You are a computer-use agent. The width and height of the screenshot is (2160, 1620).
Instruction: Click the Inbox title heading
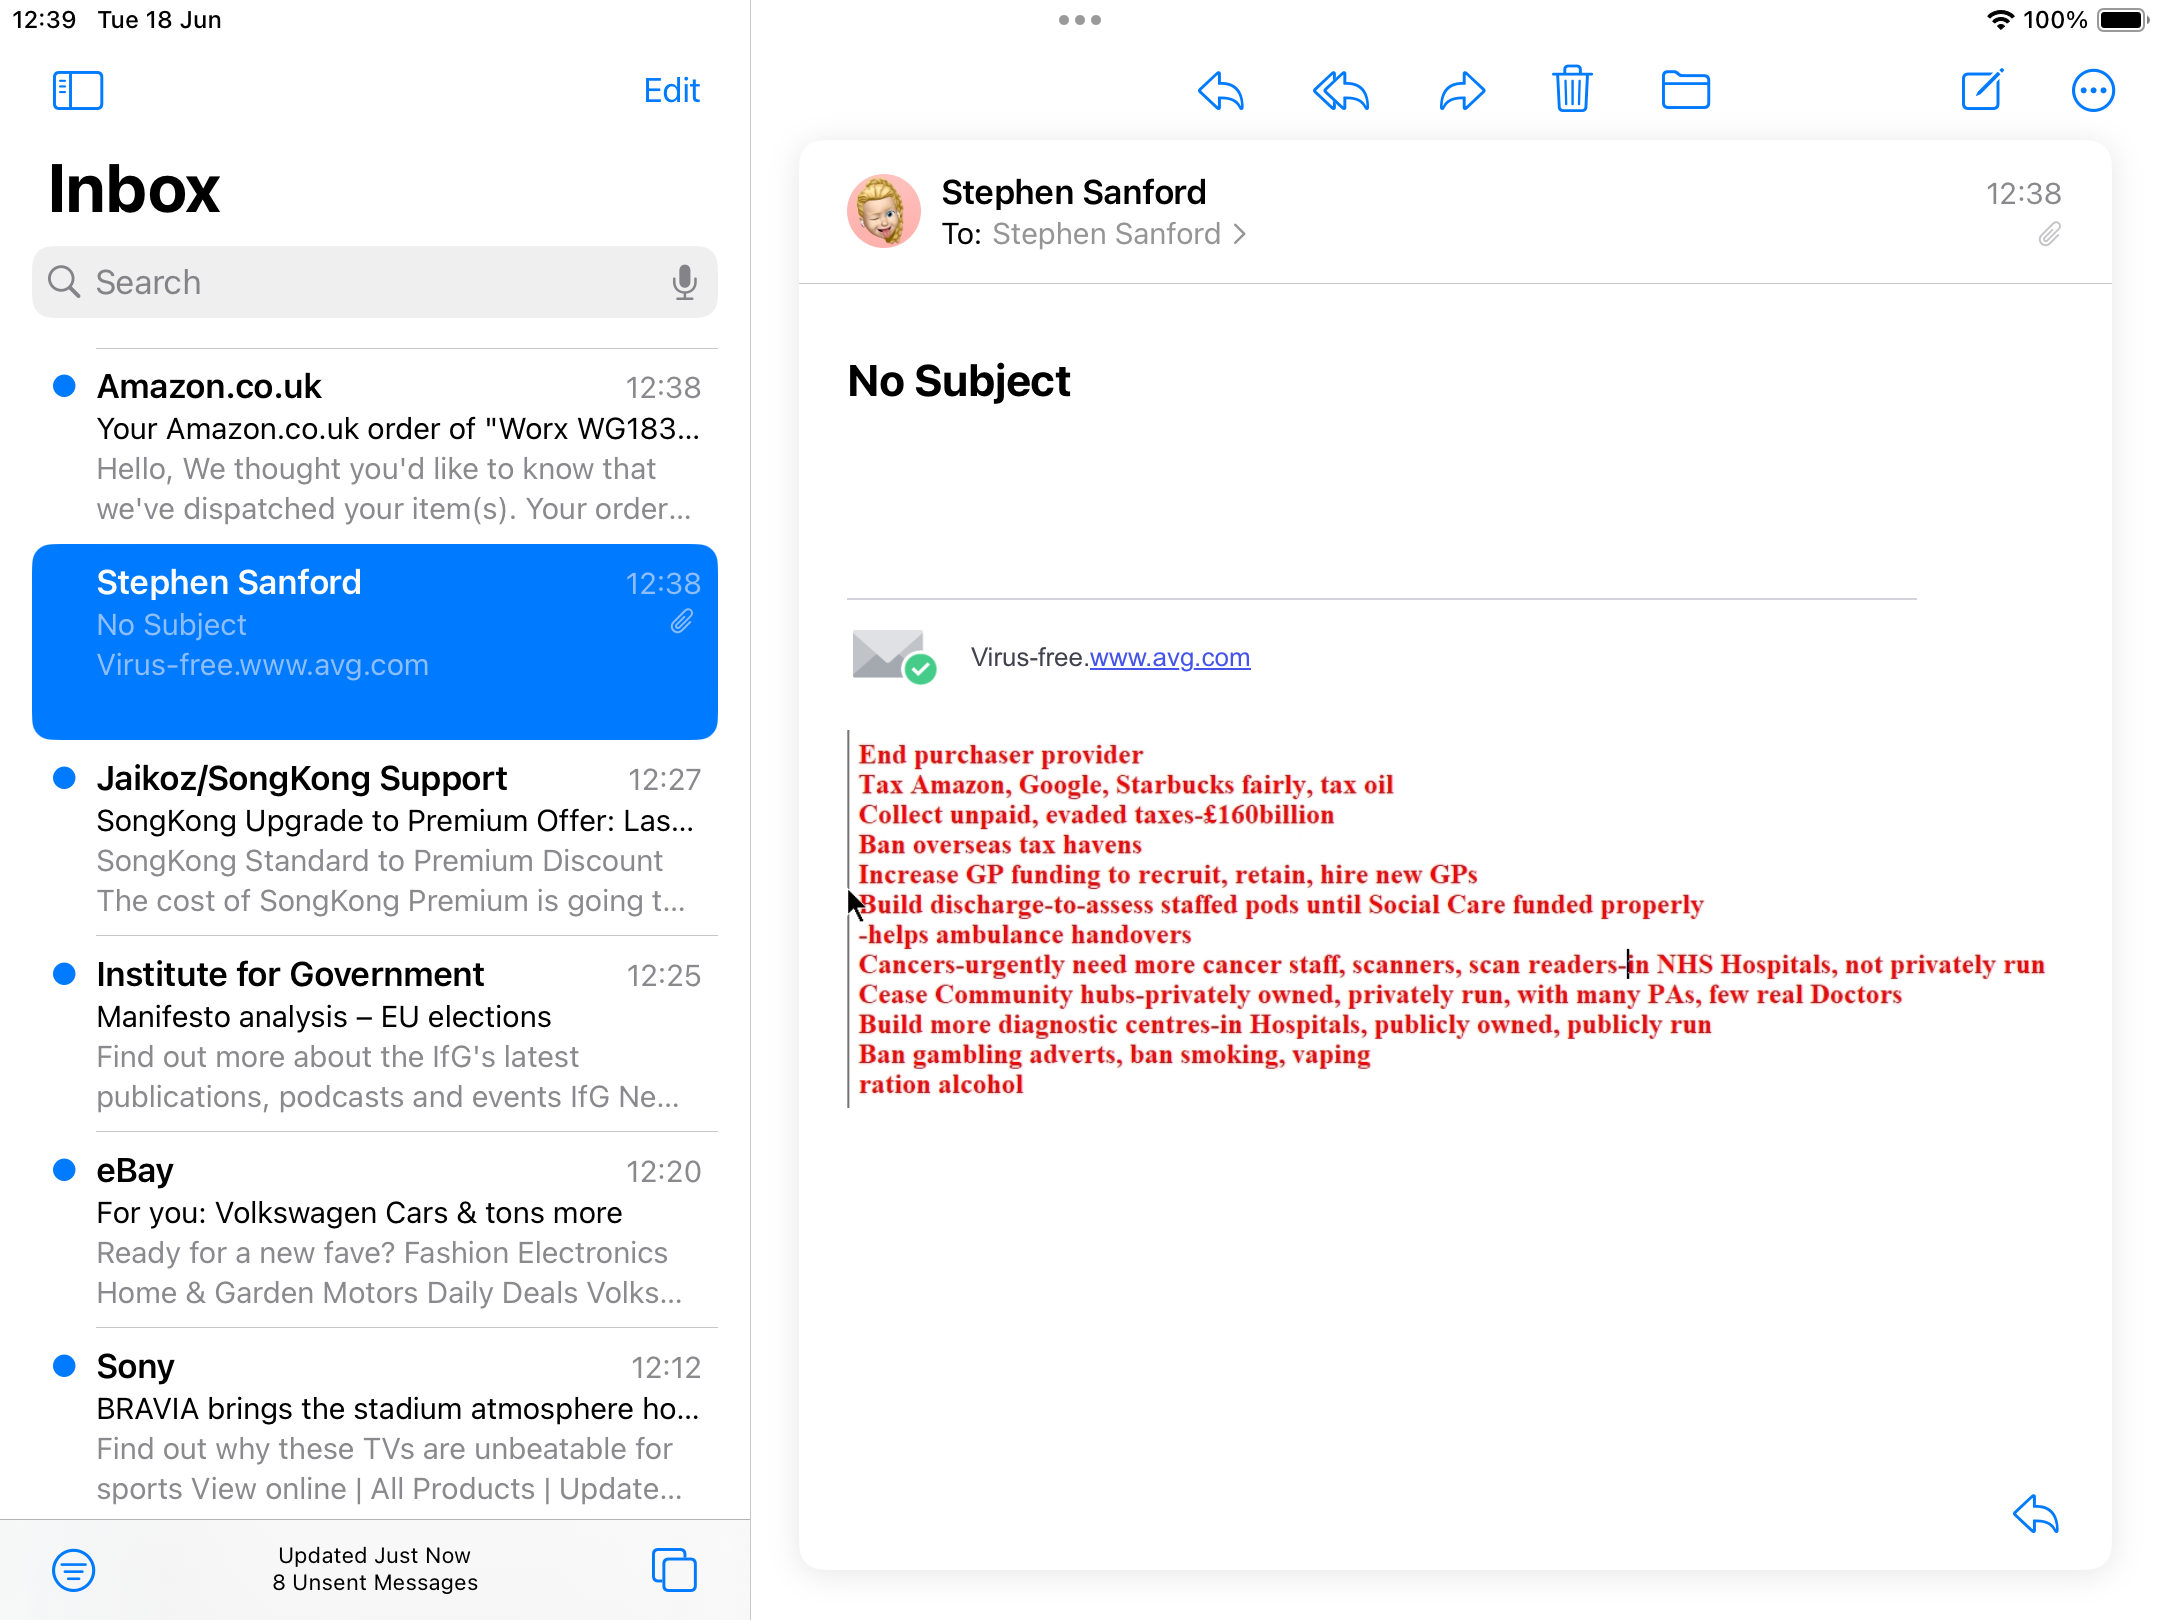click(134, 189)
